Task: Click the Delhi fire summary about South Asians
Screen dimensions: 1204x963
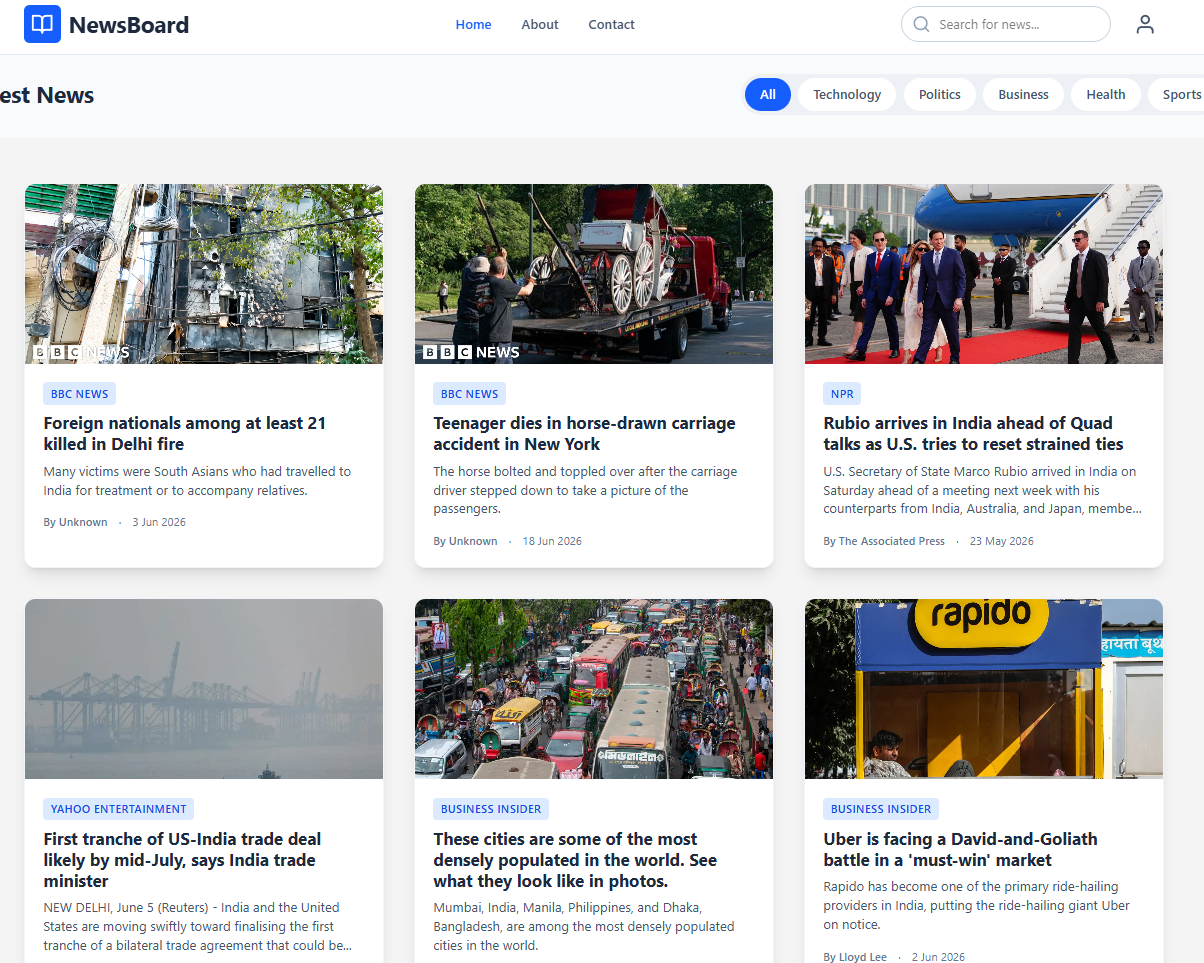Action: (197, 481)
